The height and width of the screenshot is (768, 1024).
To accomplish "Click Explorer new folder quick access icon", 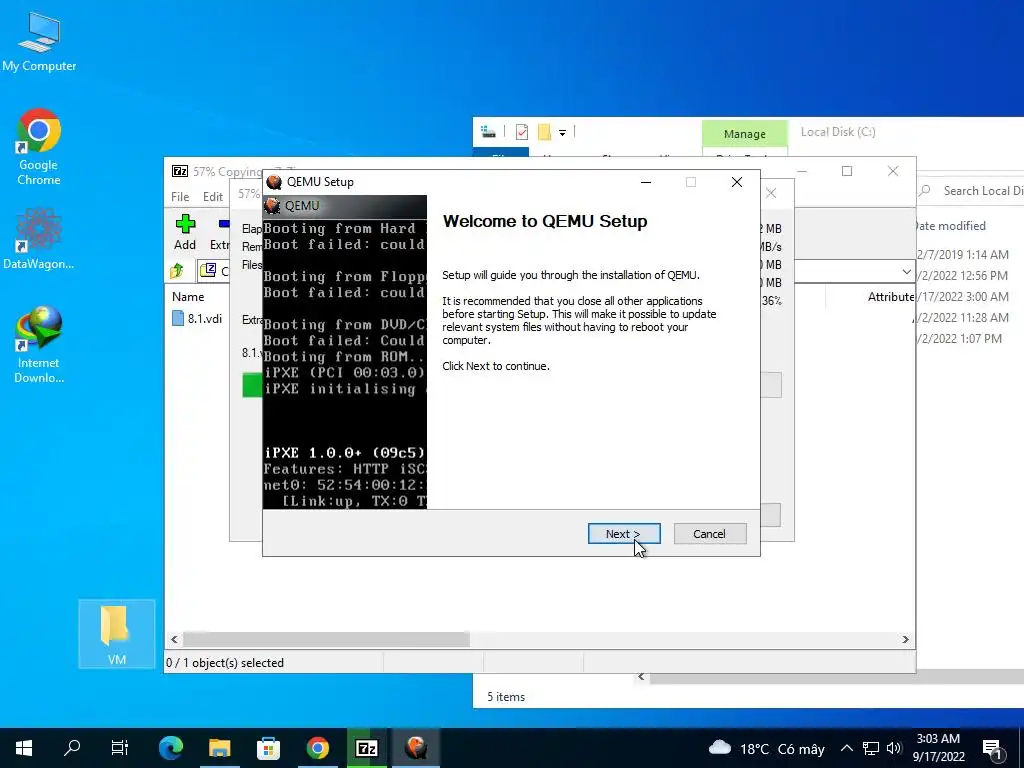I will click(544, 132).
